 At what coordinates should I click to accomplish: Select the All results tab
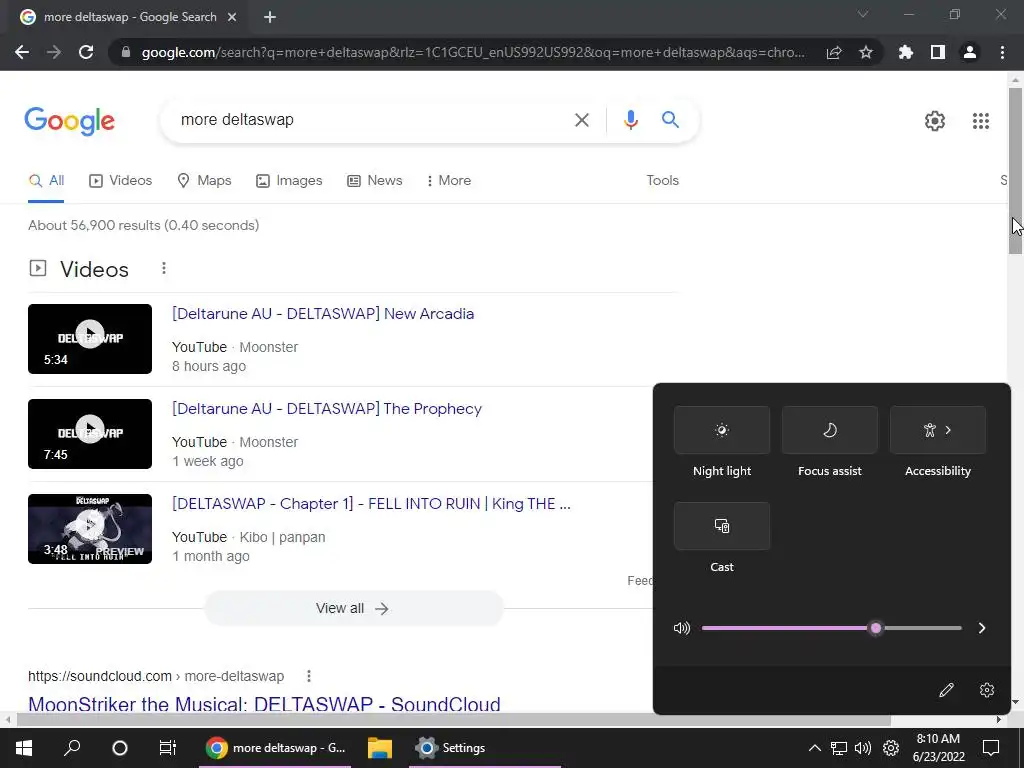click(x=46, y=181)
